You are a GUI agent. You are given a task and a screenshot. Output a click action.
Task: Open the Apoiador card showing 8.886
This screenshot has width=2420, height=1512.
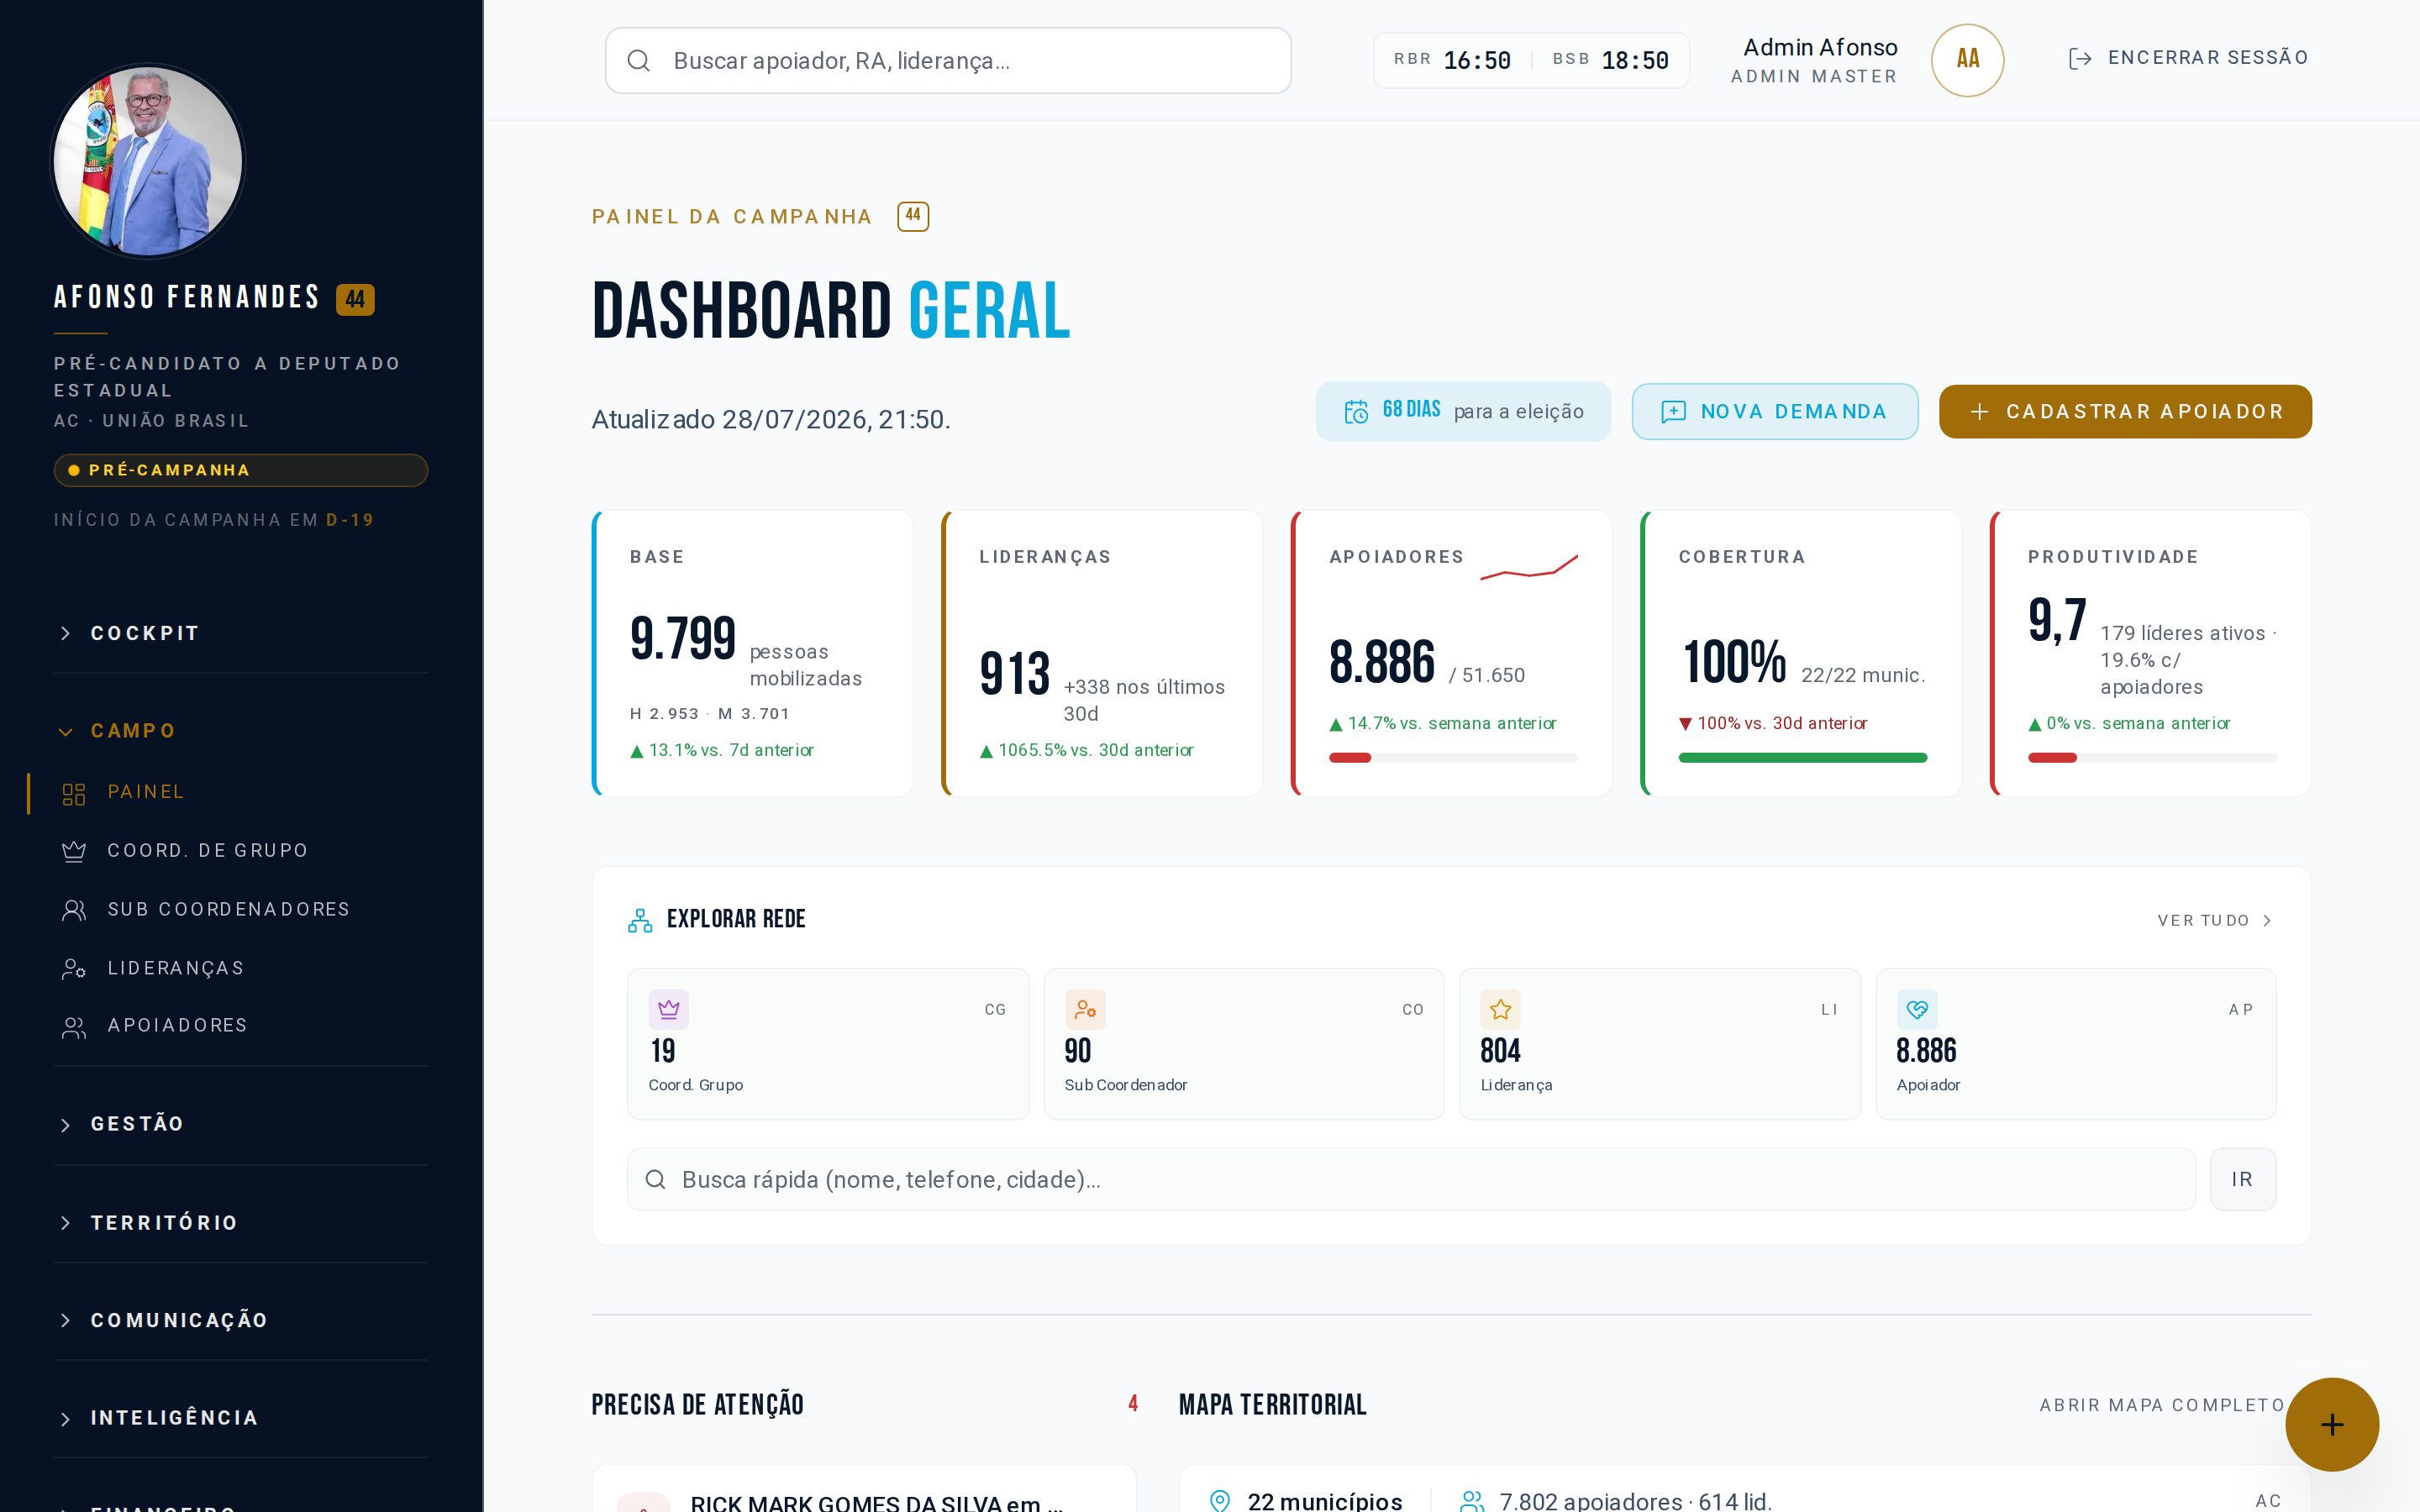pyautogui.click(x=2076, y=1044)
